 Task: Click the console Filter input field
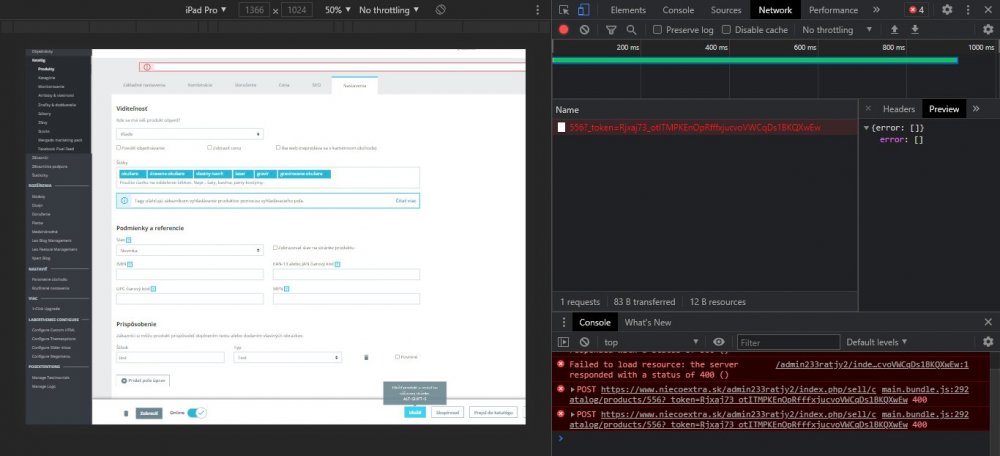788,342
